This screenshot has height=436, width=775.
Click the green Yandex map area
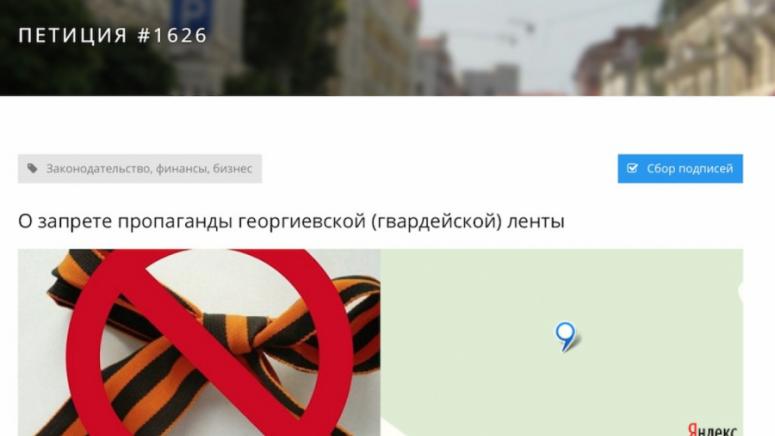tap(561, 343)
